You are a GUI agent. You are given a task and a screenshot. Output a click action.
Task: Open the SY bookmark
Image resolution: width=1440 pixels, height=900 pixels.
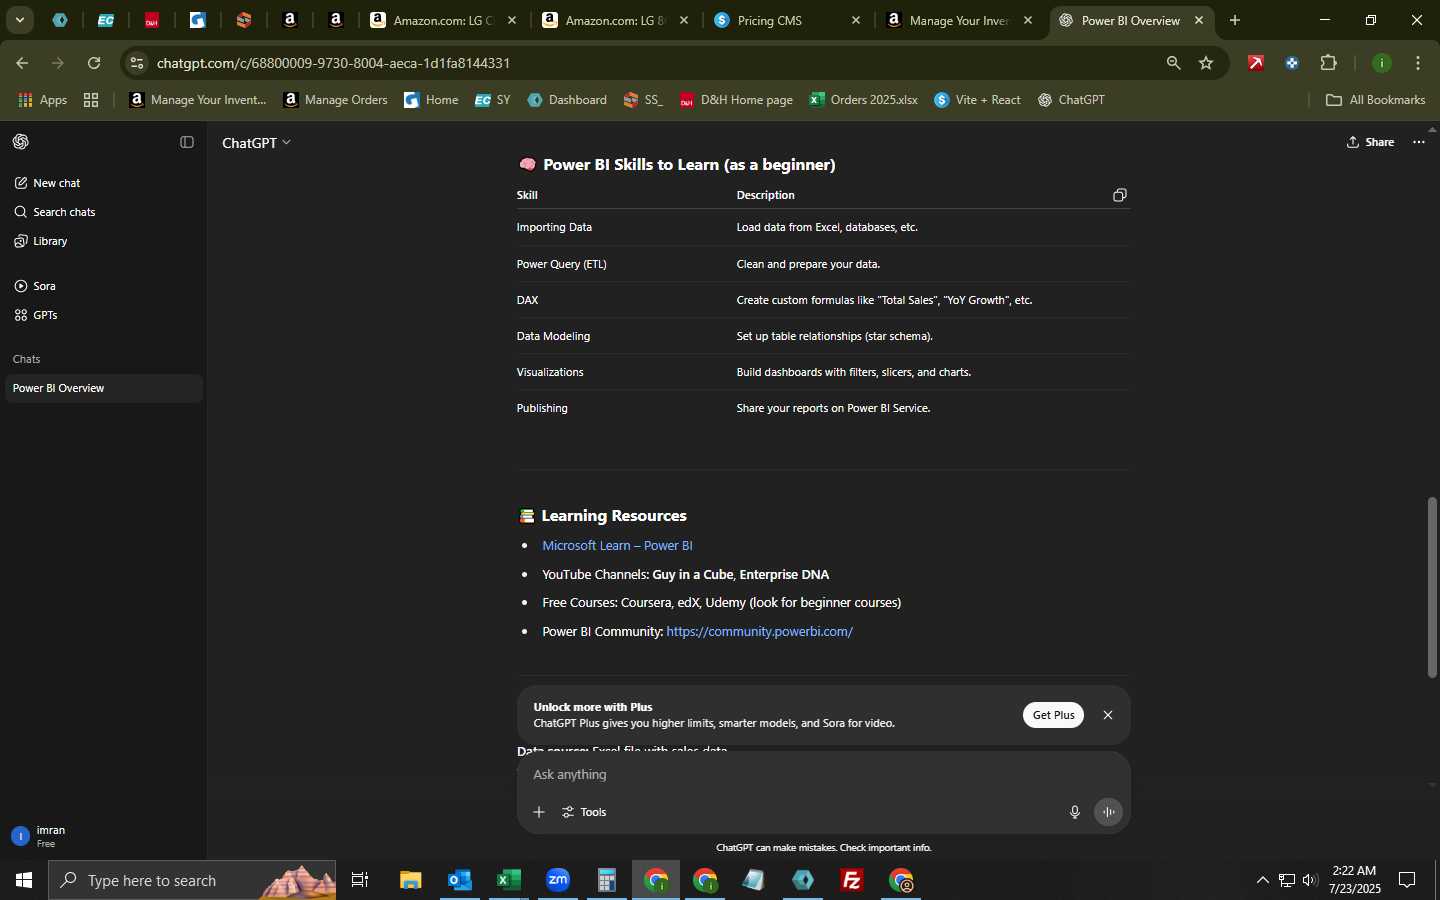(493, 100)
